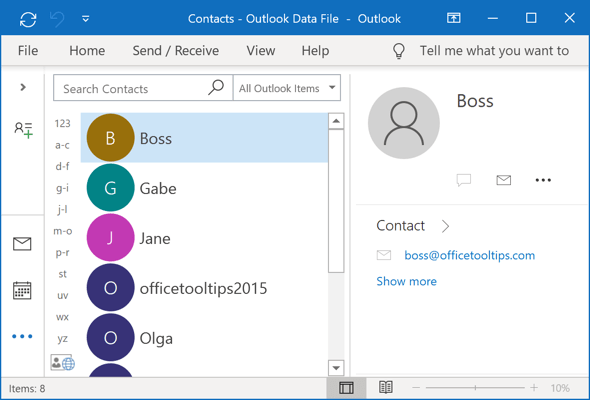The height and width of the screenshot is (400, 590).
Task: Open the All Outlook Items scope dropdown
Action: [287, 88]
